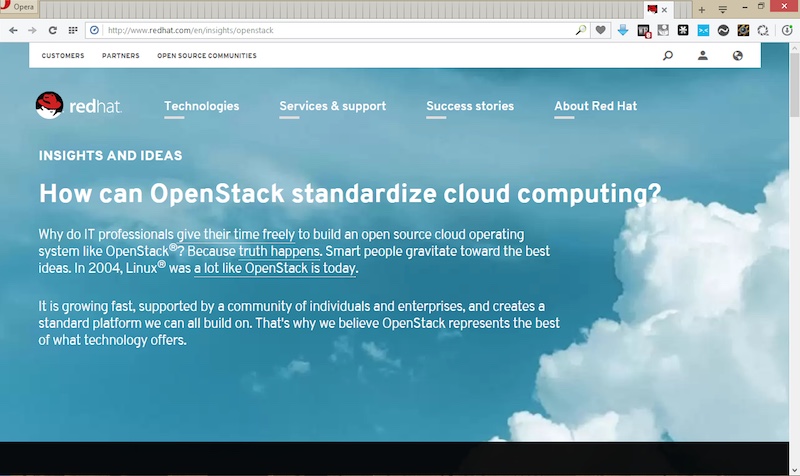The image size is (800, 476).
Task: Reload the current page
Action: 53,30
